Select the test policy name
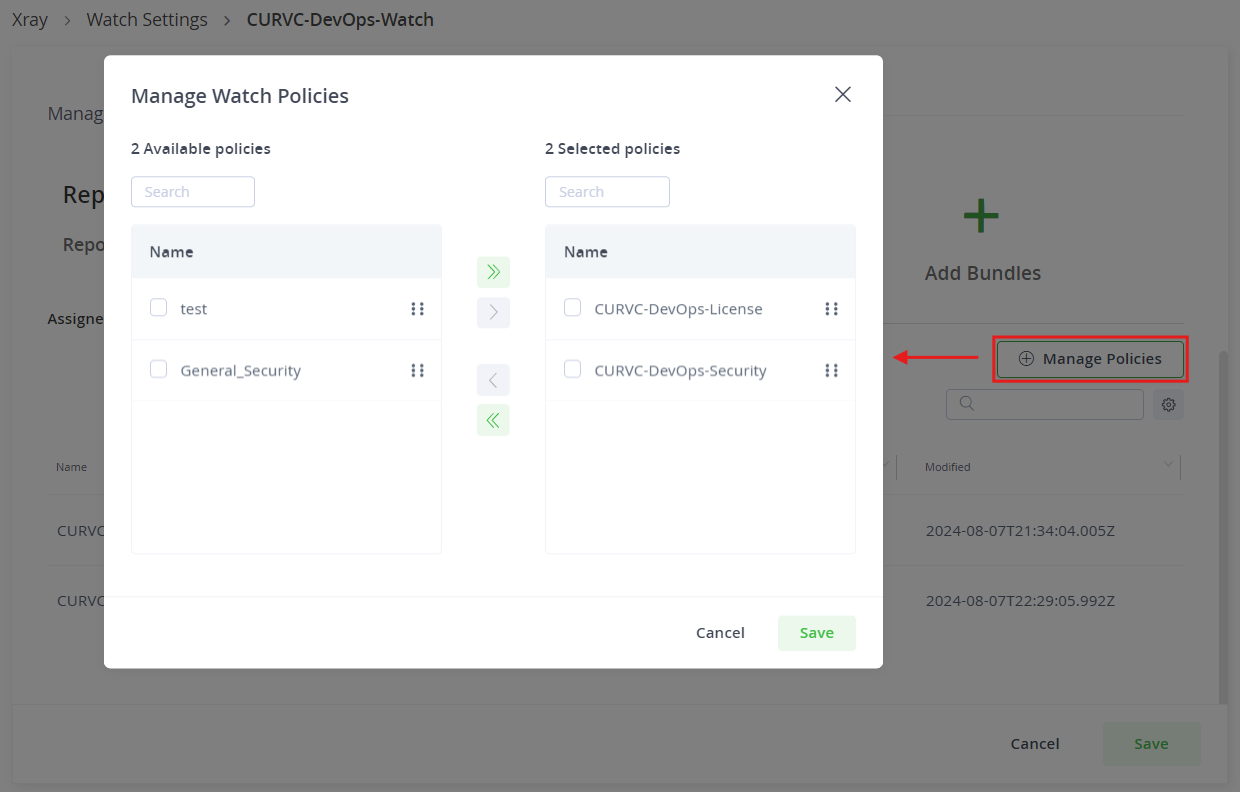 tap(193, 309)
